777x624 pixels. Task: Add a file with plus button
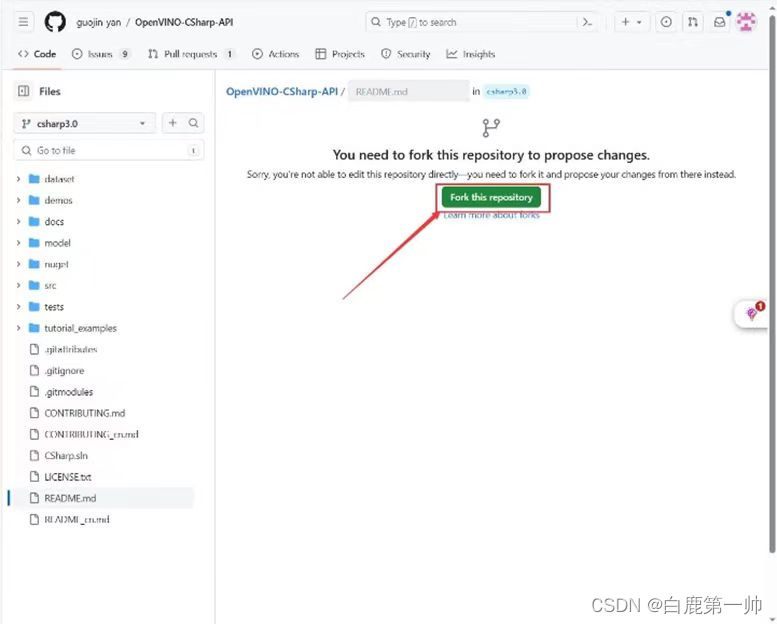[172, 123]
